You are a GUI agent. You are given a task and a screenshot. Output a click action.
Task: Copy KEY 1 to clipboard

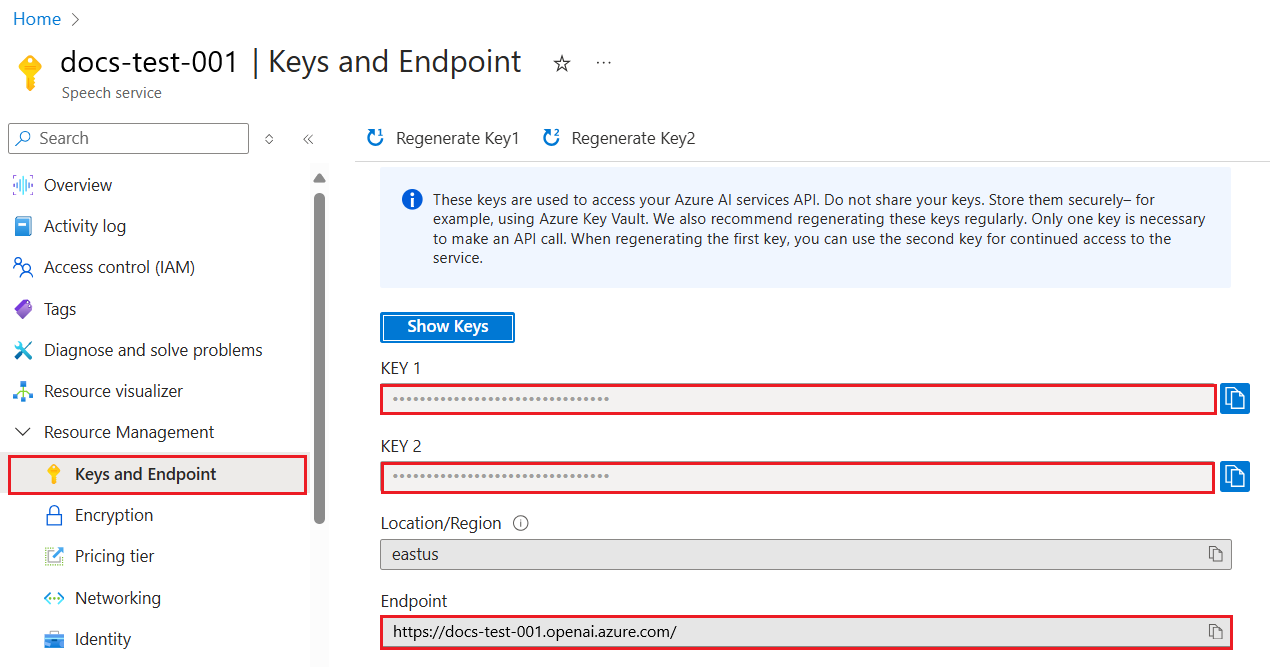1235,398
